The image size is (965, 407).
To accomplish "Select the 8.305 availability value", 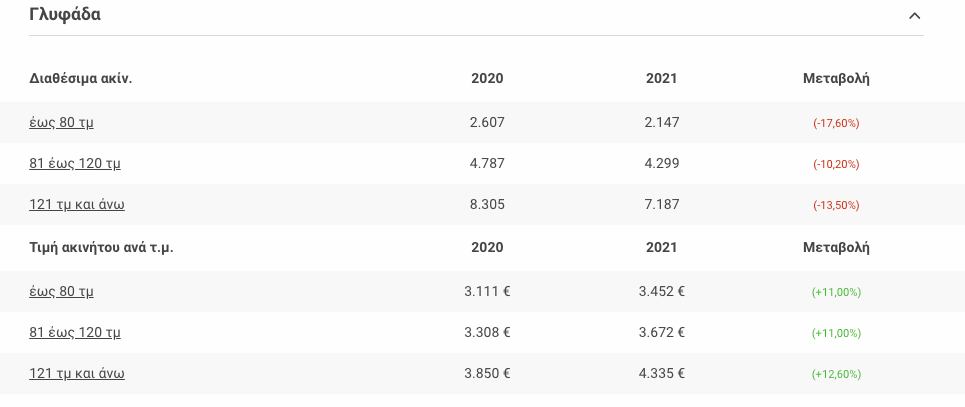I will point(487,204).
